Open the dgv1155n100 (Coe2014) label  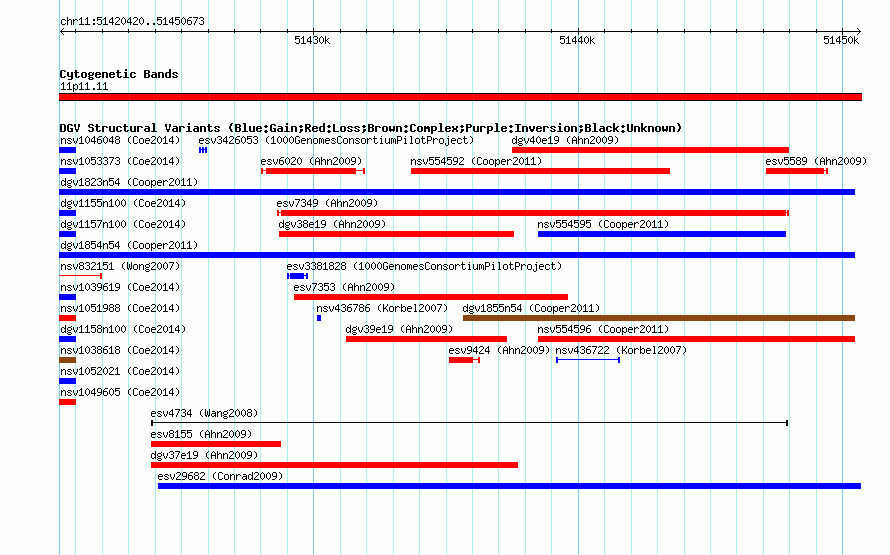[123, 203]
